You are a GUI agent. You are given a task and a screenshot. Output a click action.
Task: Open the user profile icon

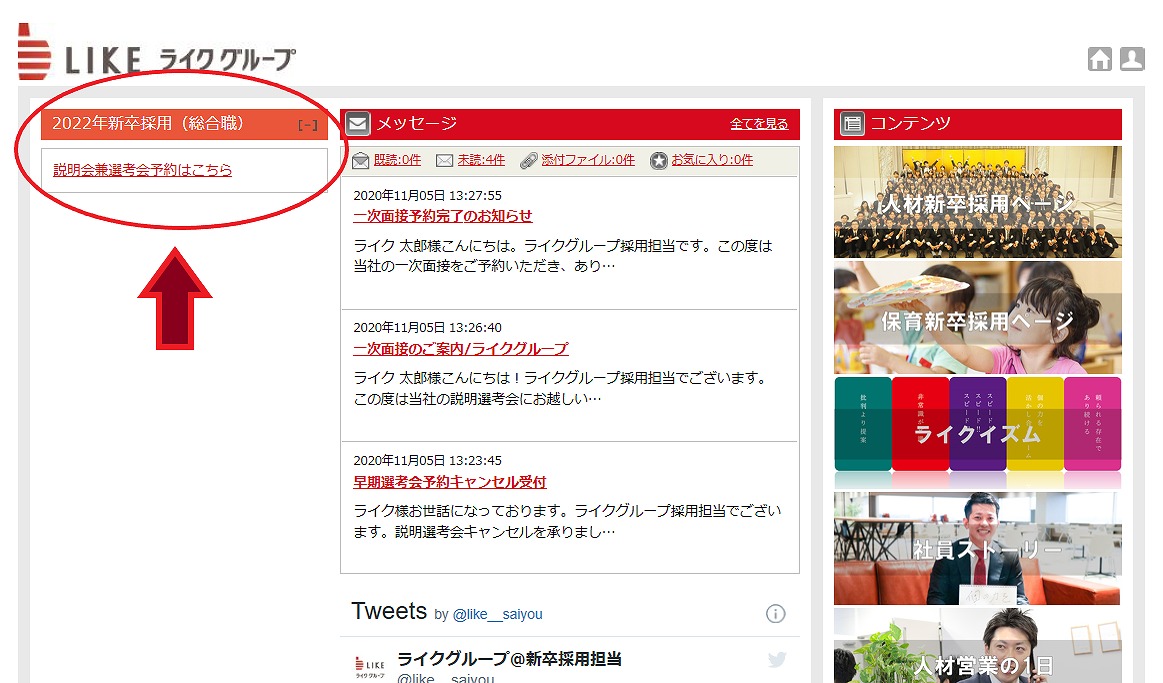(1132, 59)
